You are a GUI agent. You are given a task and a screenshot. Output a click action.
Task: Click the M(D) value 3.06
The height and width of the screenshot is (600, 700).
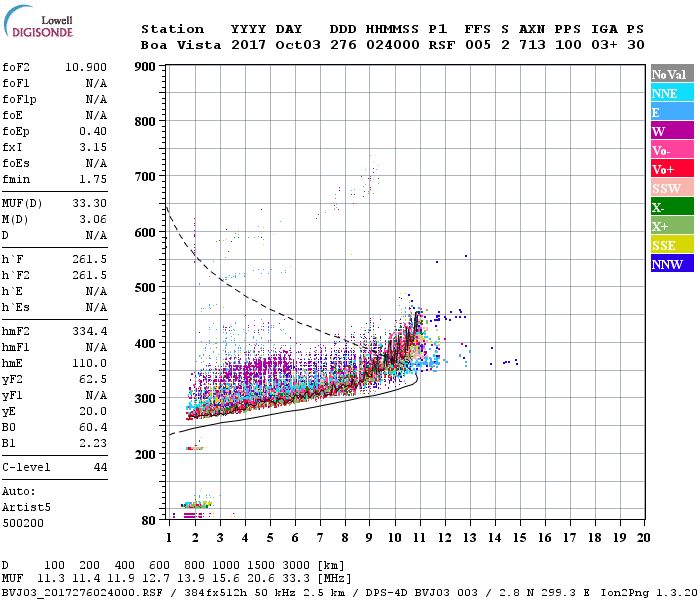(93, 219)
